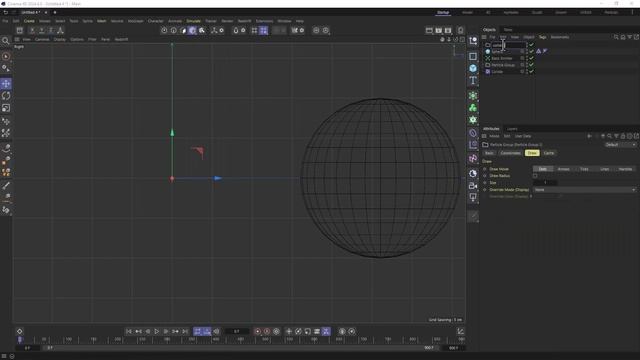Set Draw Mode to Dots

[x=543, y=169]
